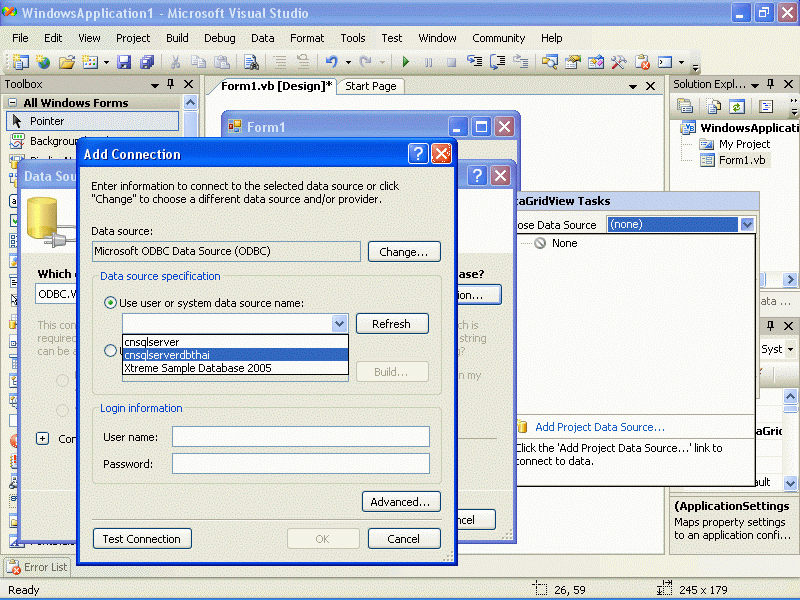This screenshot has height=600, width=800.
Task: Open the Debug menu
Action: [x=220, y=38]
